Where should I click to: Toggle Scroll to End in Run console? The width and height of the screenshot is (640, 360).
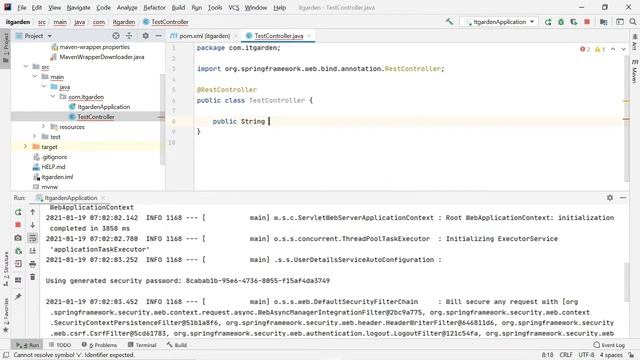pyautogui.click(x=33, y=251)
